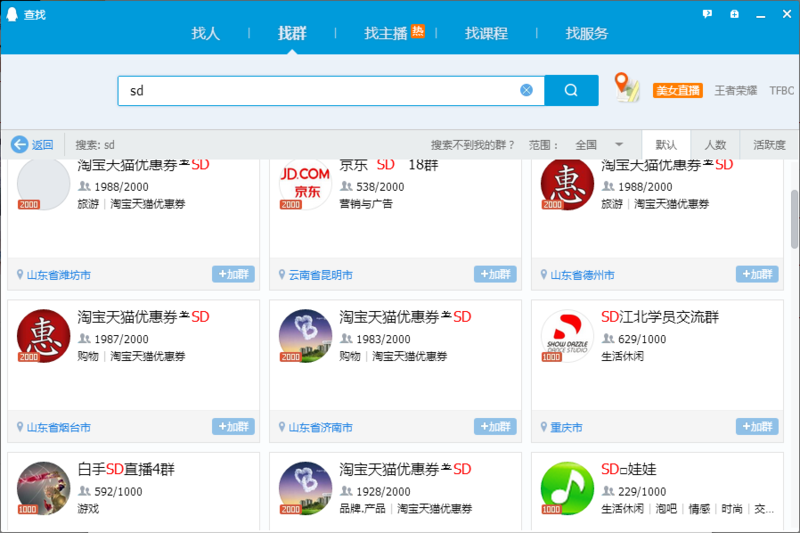Click the magnifier search button
The image size is (800, 533).
571,90
